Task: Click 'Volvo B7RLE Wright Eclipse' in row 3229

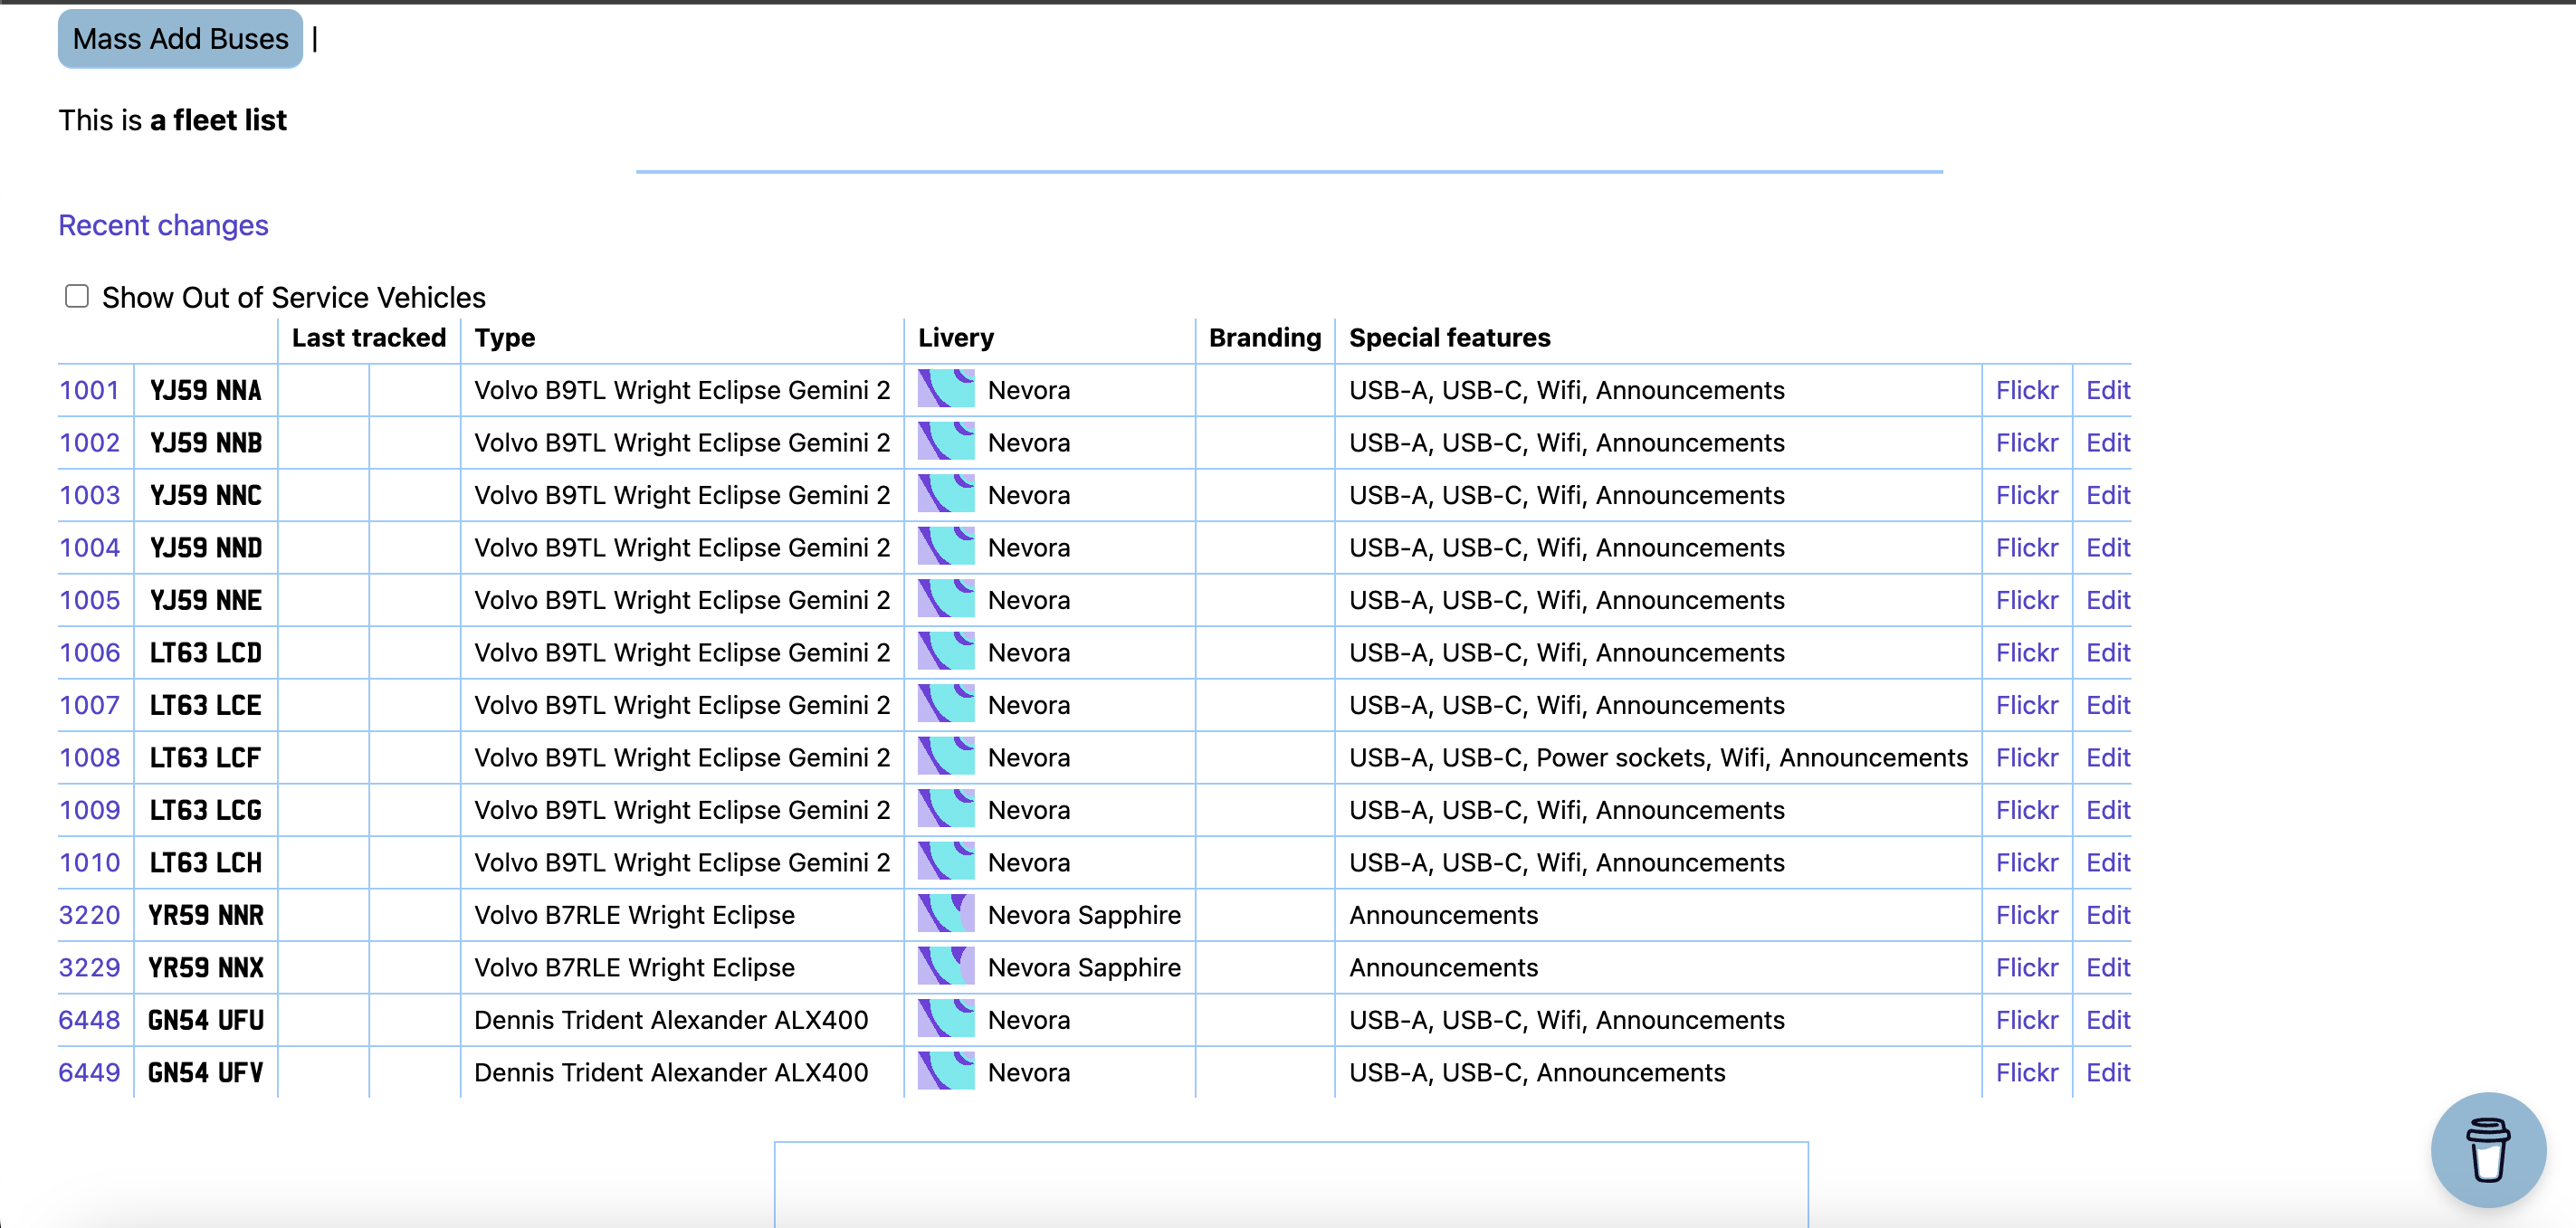Action: 634,967
